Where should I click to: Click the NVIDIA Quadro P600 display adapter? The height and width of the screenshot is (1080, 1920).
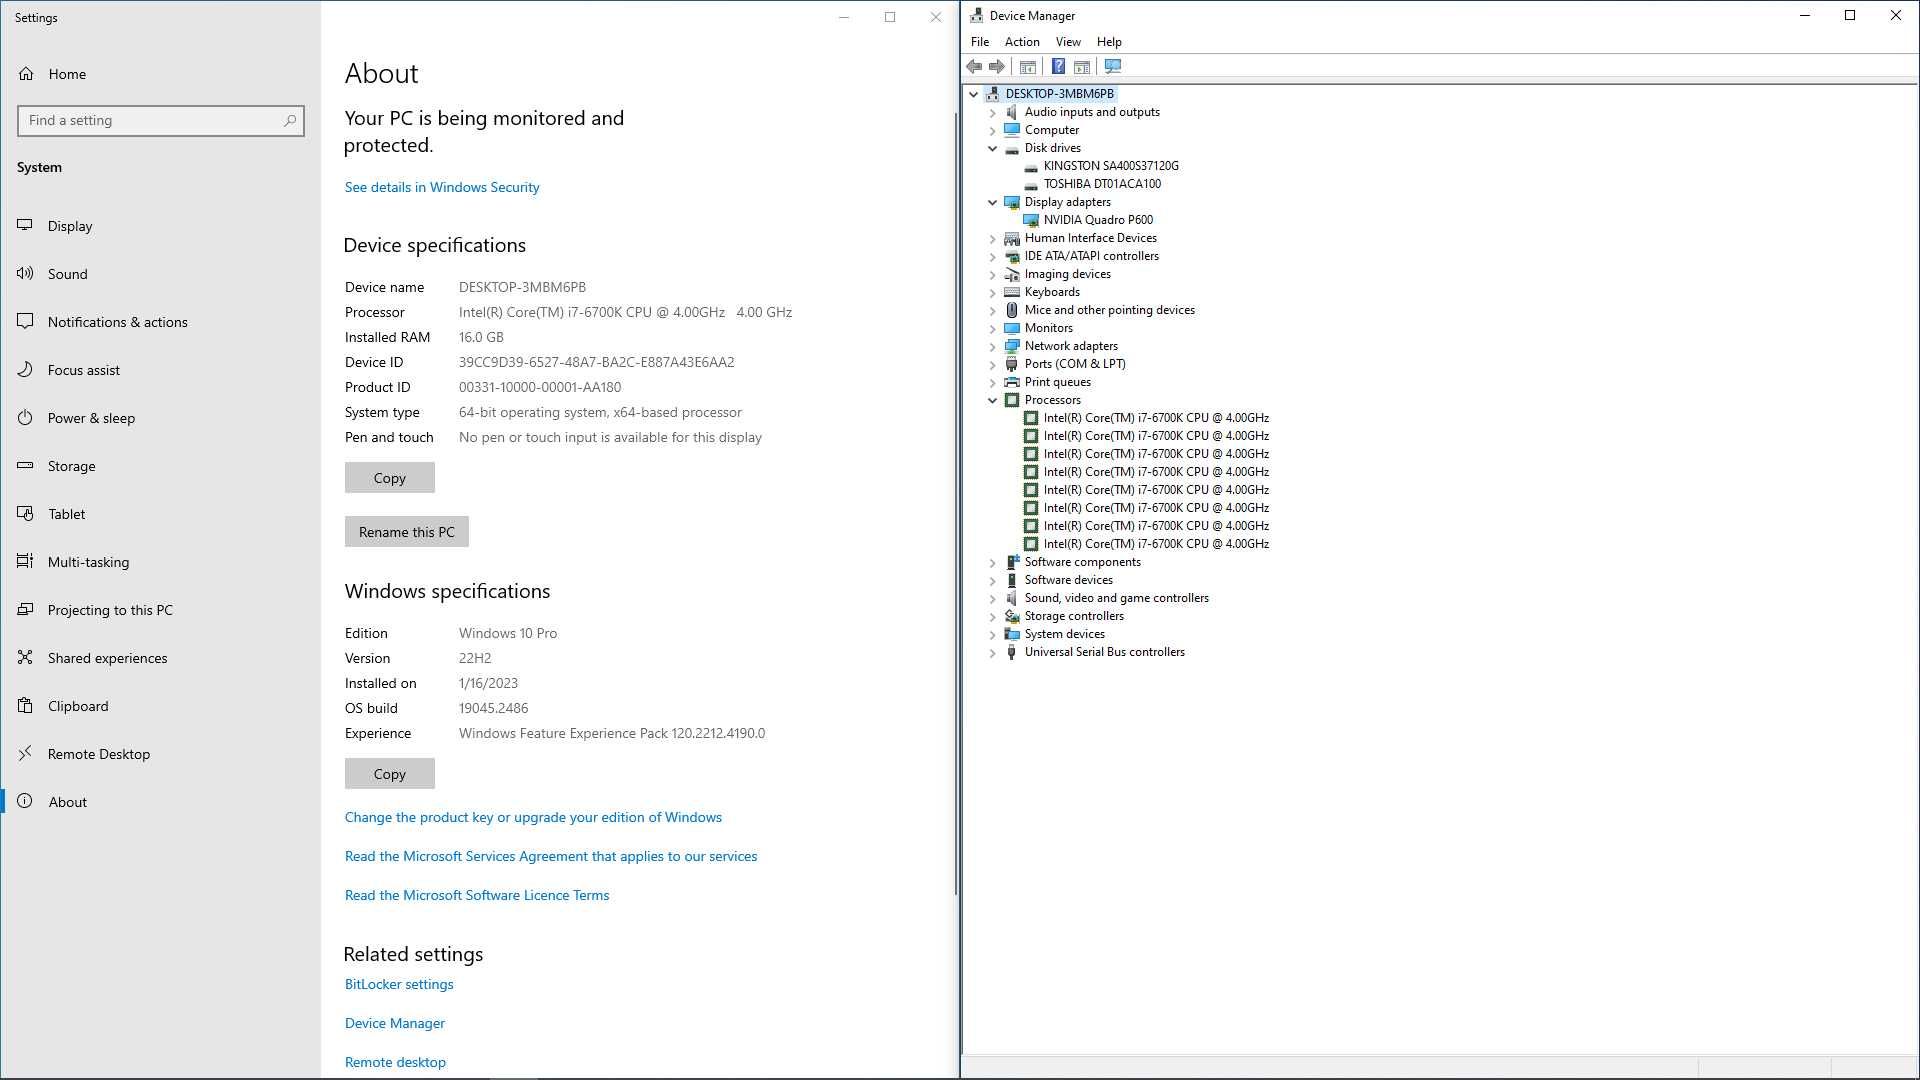click(1098, 219)
